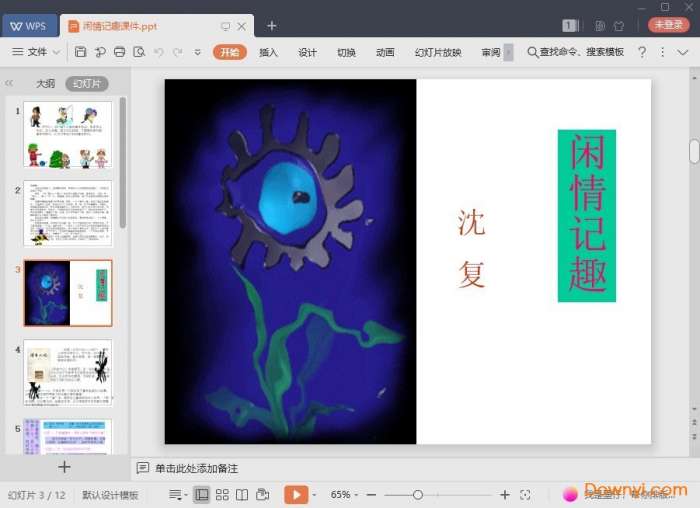700x508 pixels.
Task: Switch to Reading view icon
Action: (242, 495)
